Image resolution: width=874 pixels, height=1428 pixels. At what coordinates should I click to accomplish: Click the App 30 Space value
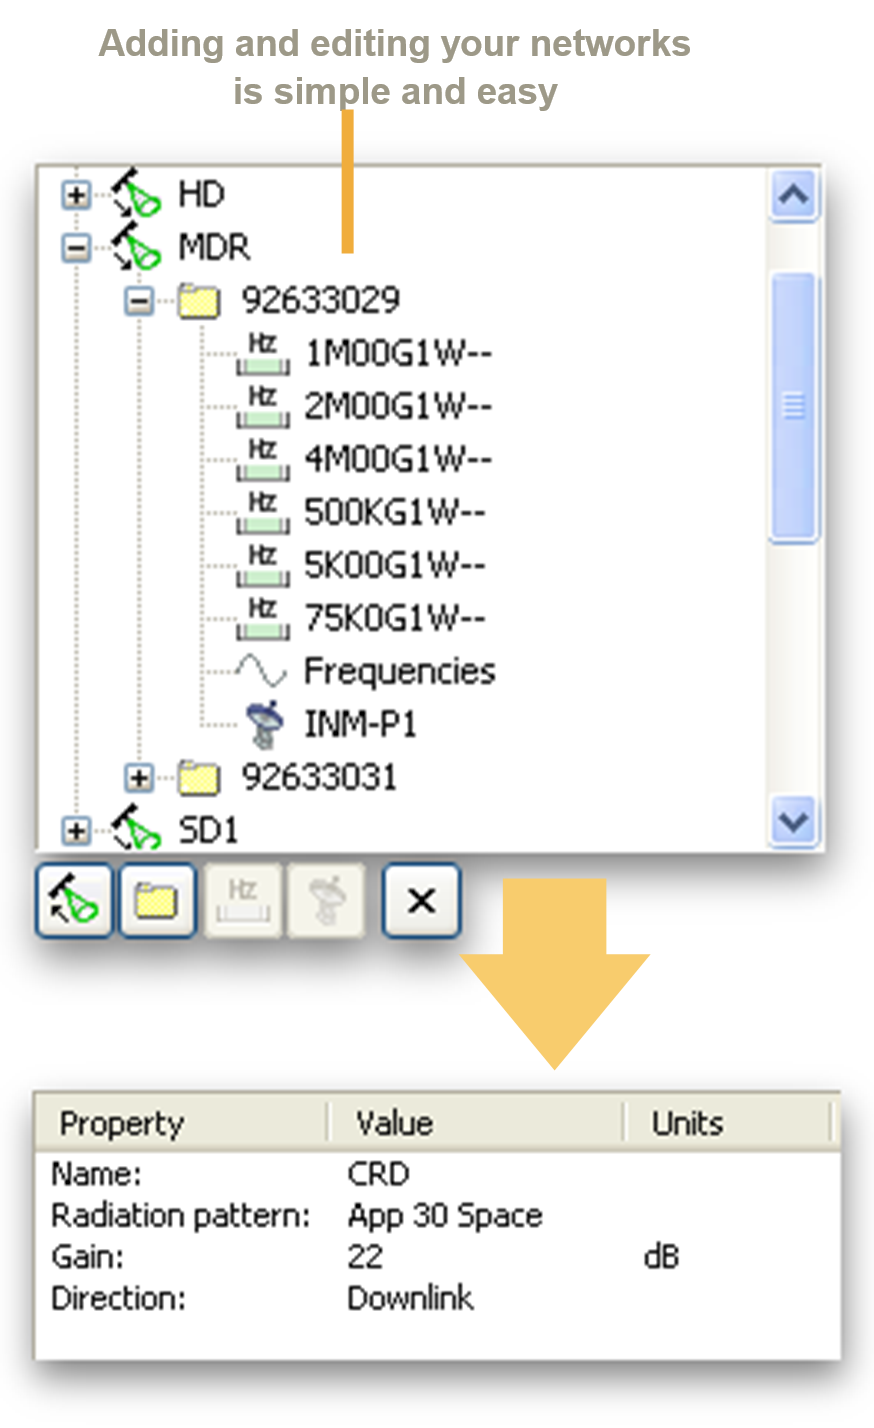point(445,1215)
